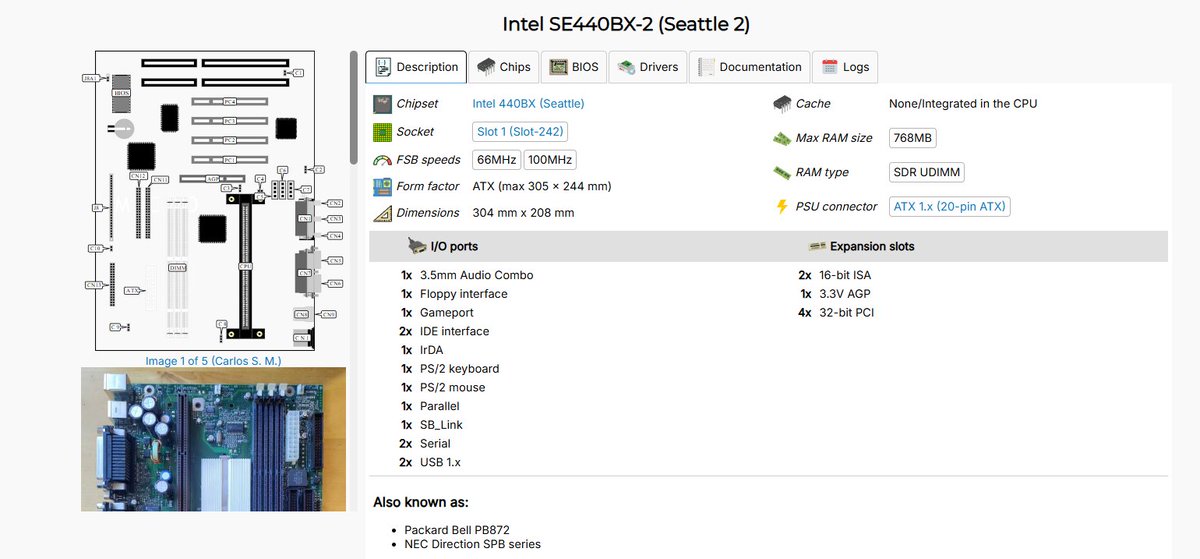Click the Serial port entry

tap(435, 443)
